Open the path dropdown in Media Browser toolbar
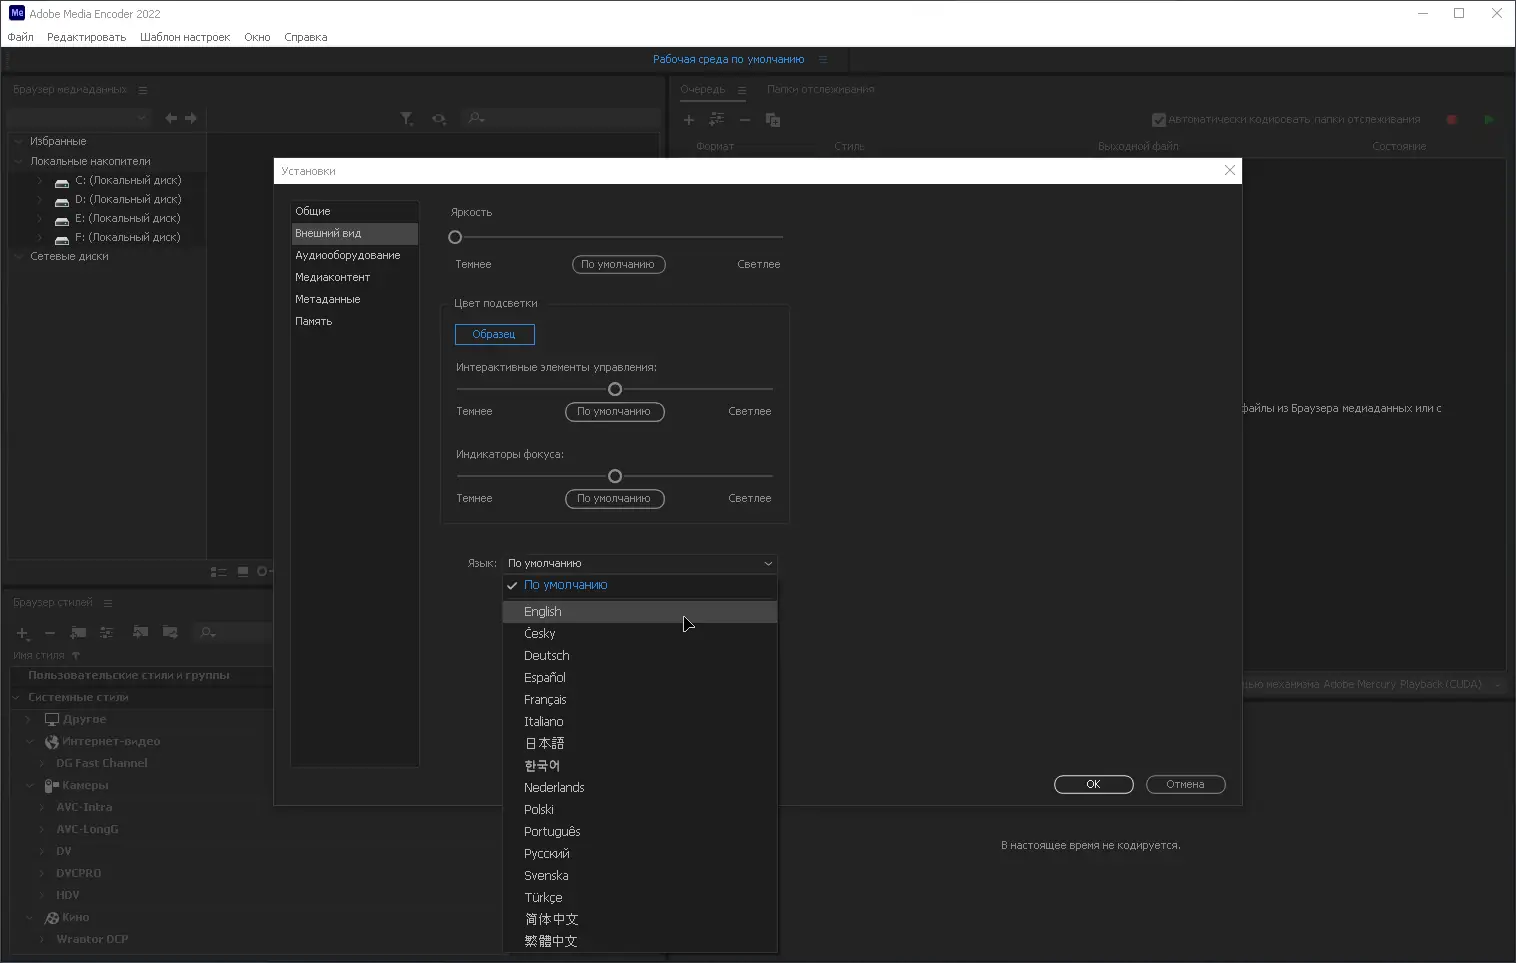 coord(80,118)
